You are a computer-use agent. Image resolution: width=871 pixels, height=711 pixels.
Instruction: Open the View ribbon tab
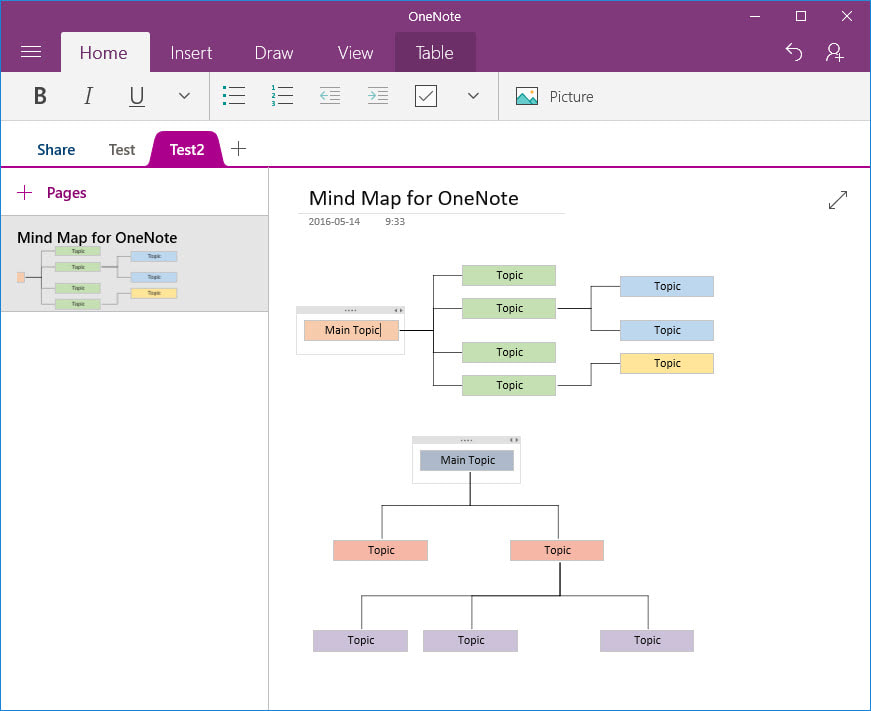[x=356, y=53]
